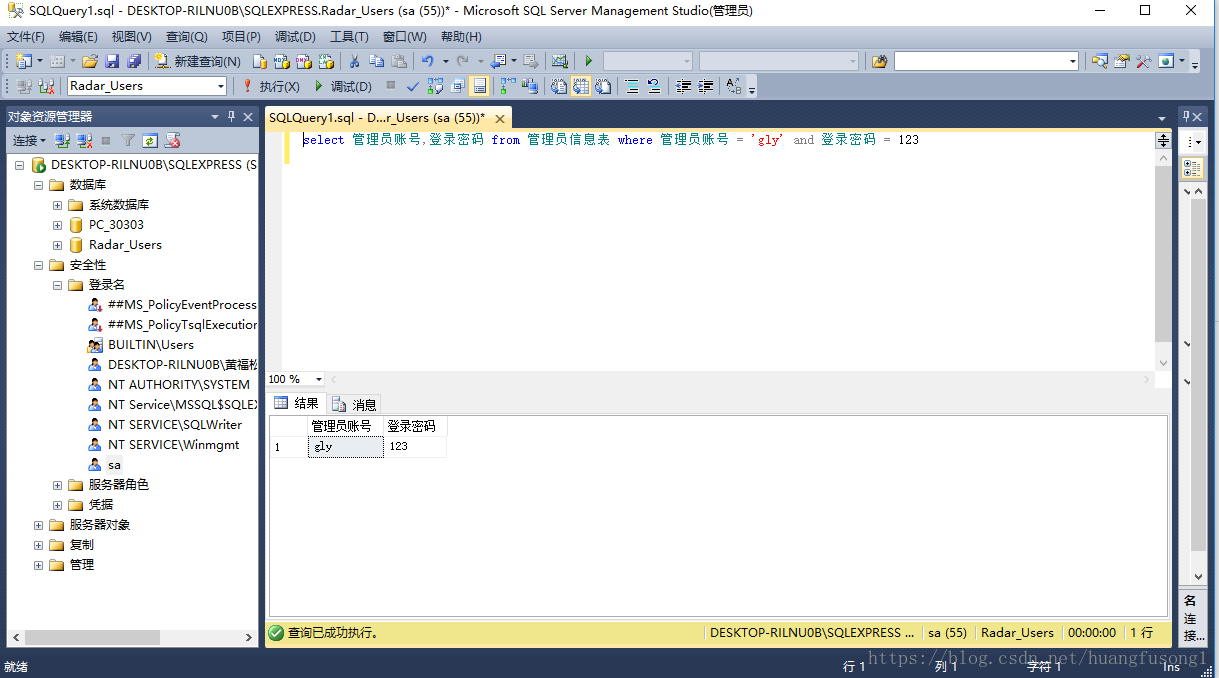Parse the query with the blue checkmark
Image resolution: width=1219 pixels, height=678 pixels.
click(412, 86)
